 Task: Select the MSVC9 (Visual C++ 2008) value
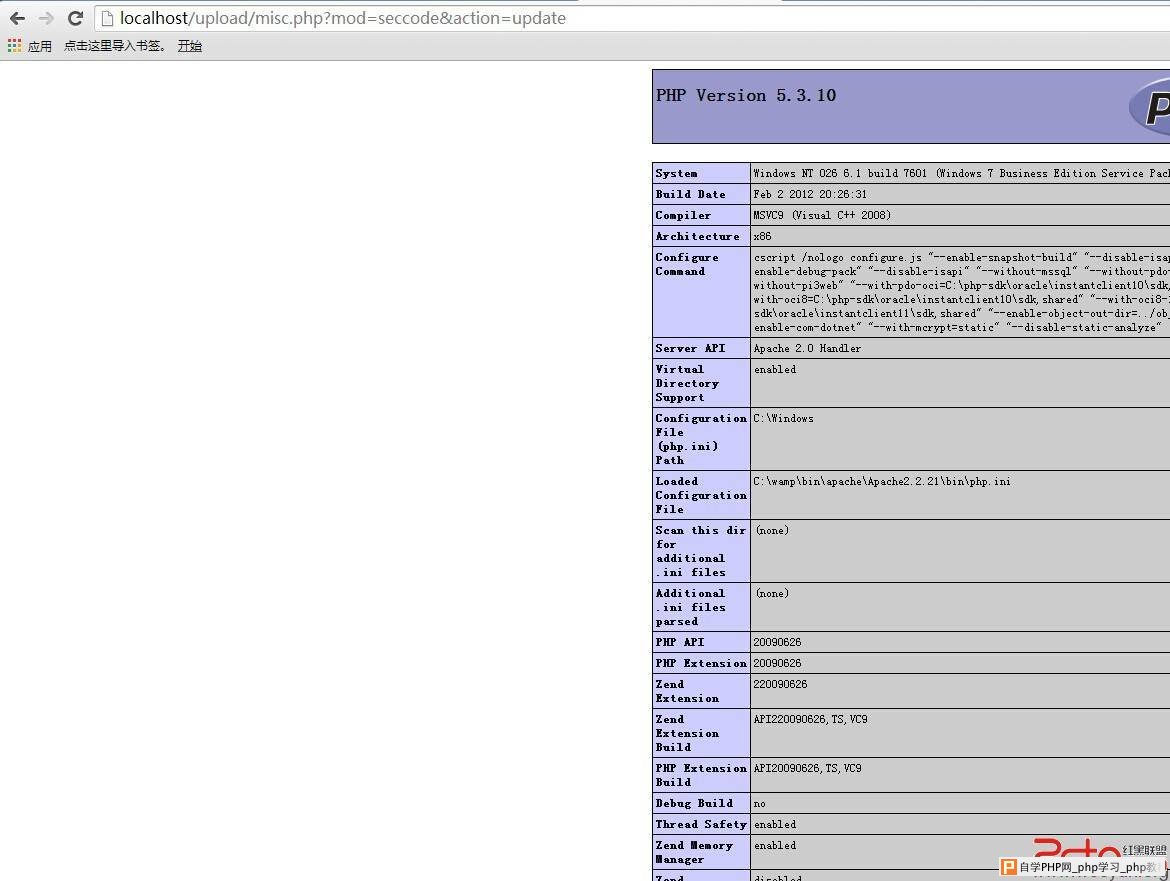[822, 215]
